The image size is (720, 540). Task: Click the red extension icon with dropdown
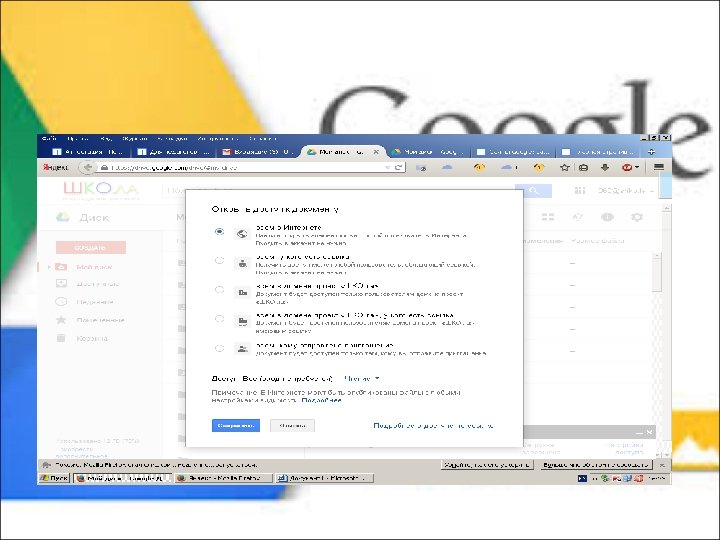tap(630, 168)
